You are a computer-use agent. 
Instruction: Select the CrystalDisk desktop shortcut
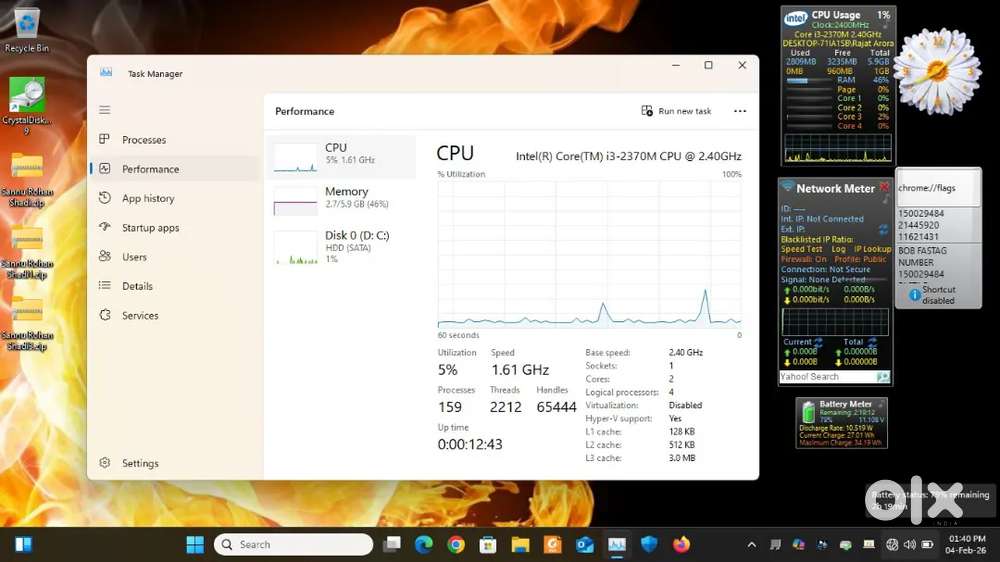tap(27, 106)
